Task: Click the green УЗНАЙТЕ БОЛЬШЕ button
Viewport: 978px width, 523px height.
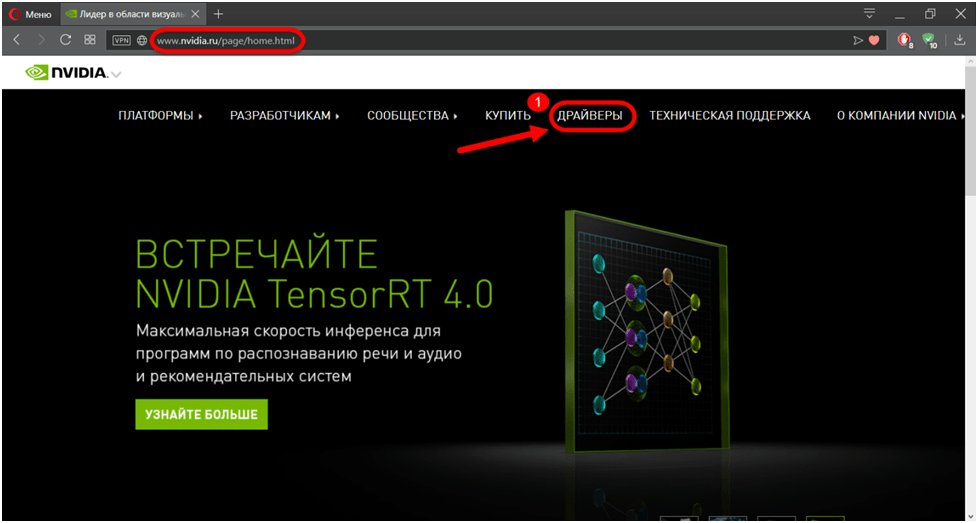Action: click(201, 414)
